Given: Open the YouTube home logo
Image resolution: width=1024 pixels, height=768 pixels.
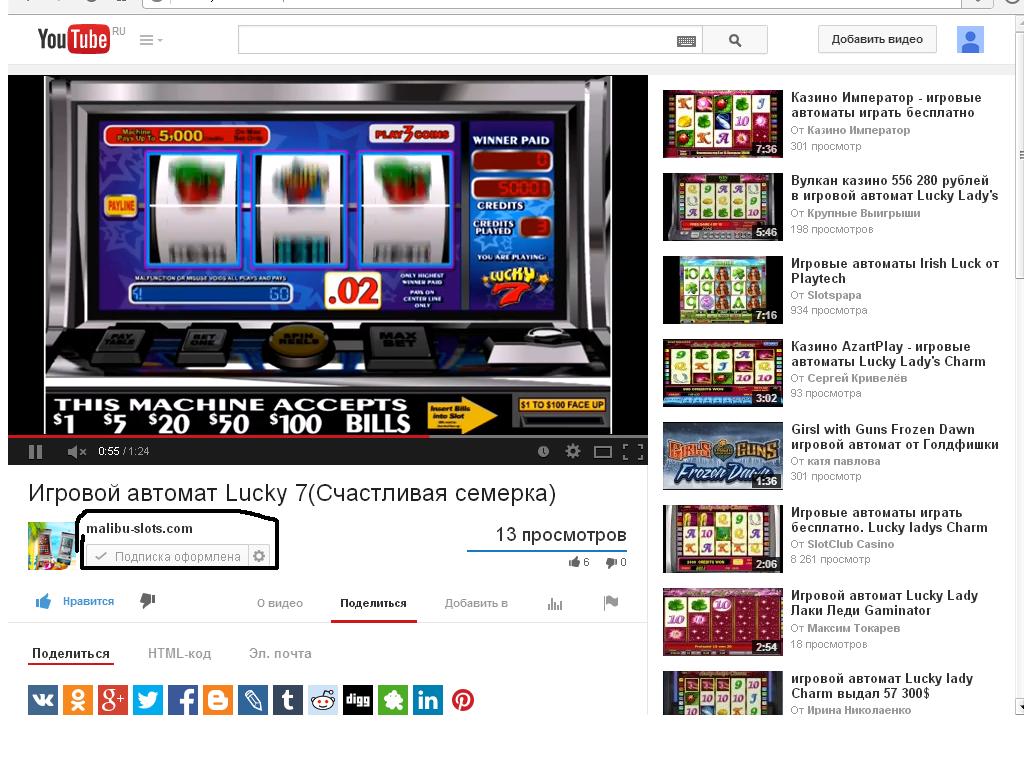Looking at the screenshot, I should point(73,39).
